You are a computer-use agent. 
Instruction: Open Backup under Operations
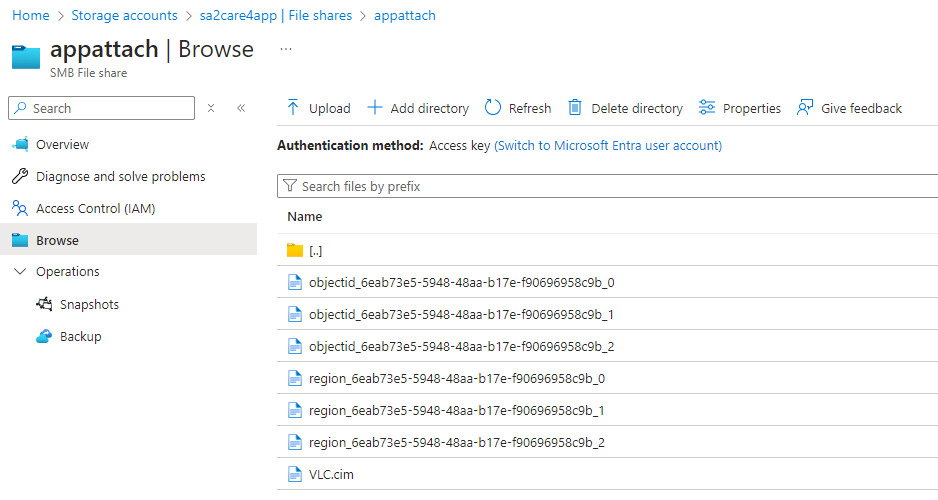click(80, 337)
